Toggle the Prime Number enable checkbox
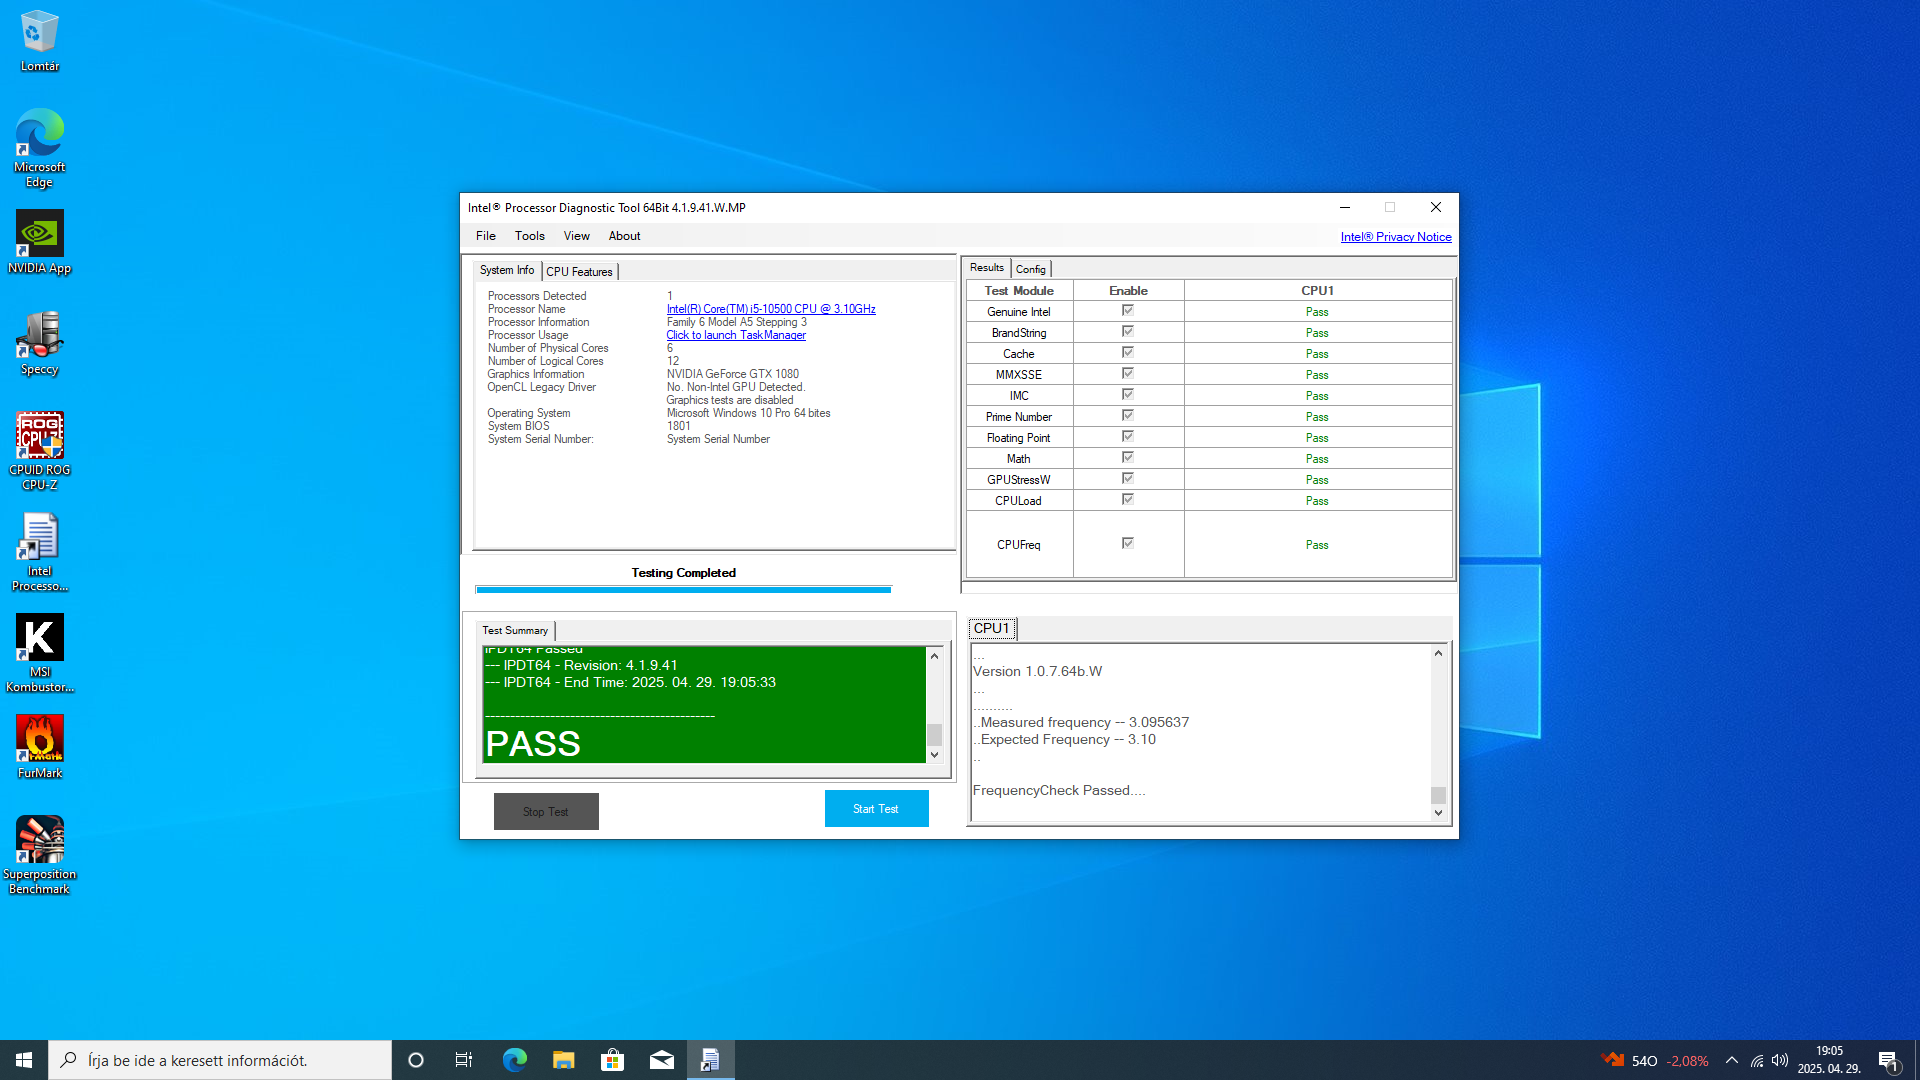 [1128, 416]
